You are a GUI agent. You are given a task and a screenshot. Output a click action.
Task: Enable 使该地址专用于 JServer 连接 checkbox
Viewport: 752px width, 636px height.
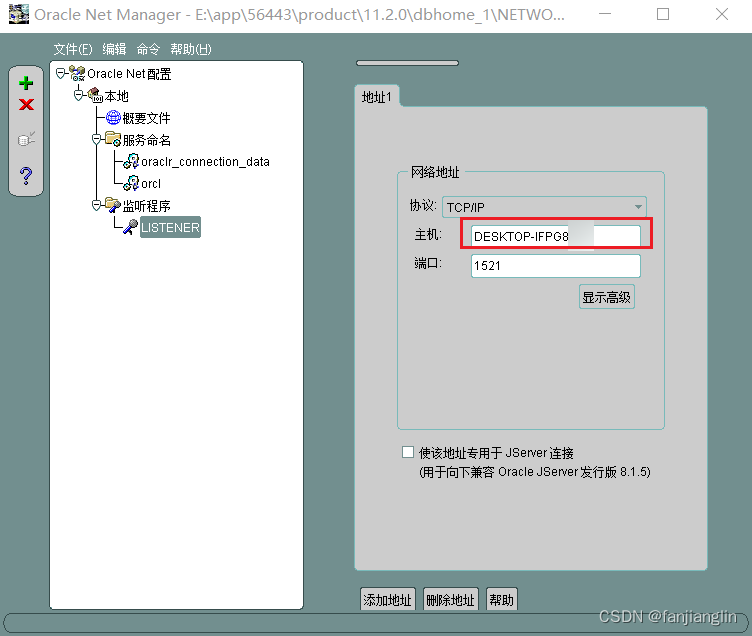(x=408, y=452)
